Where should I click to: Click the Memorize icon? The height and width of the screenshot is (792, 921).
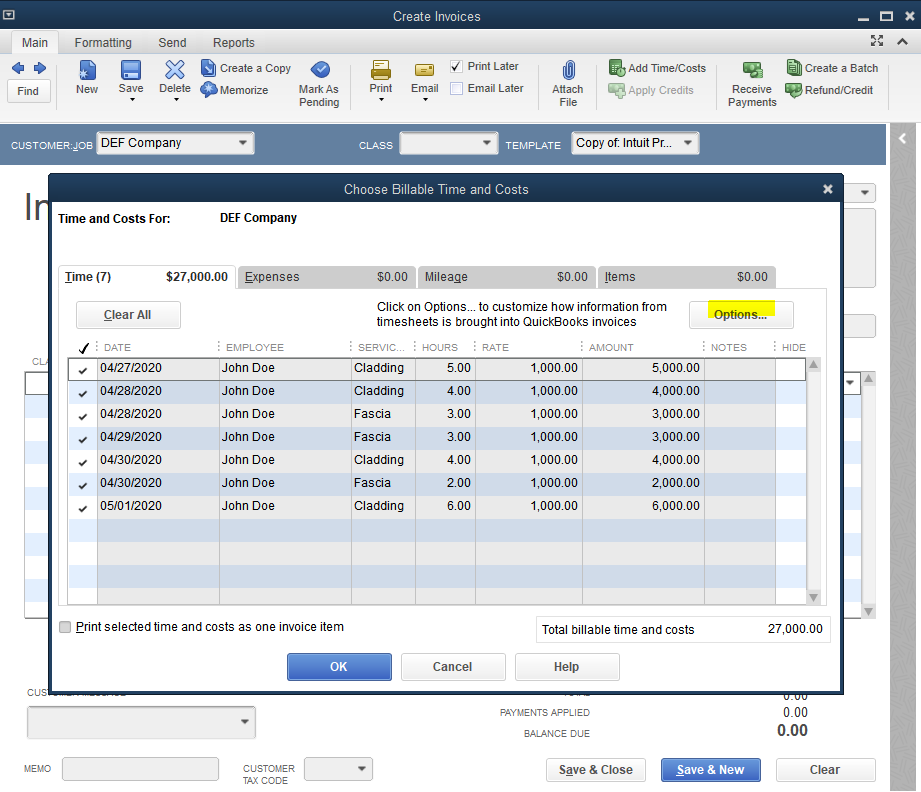pos(209,90)
